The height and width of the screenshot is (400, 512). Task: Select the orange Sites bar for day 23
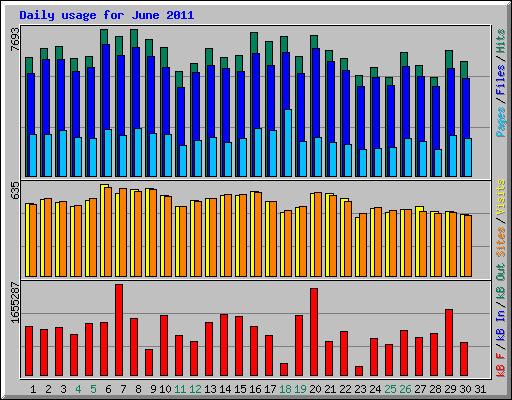pos(363,245)
